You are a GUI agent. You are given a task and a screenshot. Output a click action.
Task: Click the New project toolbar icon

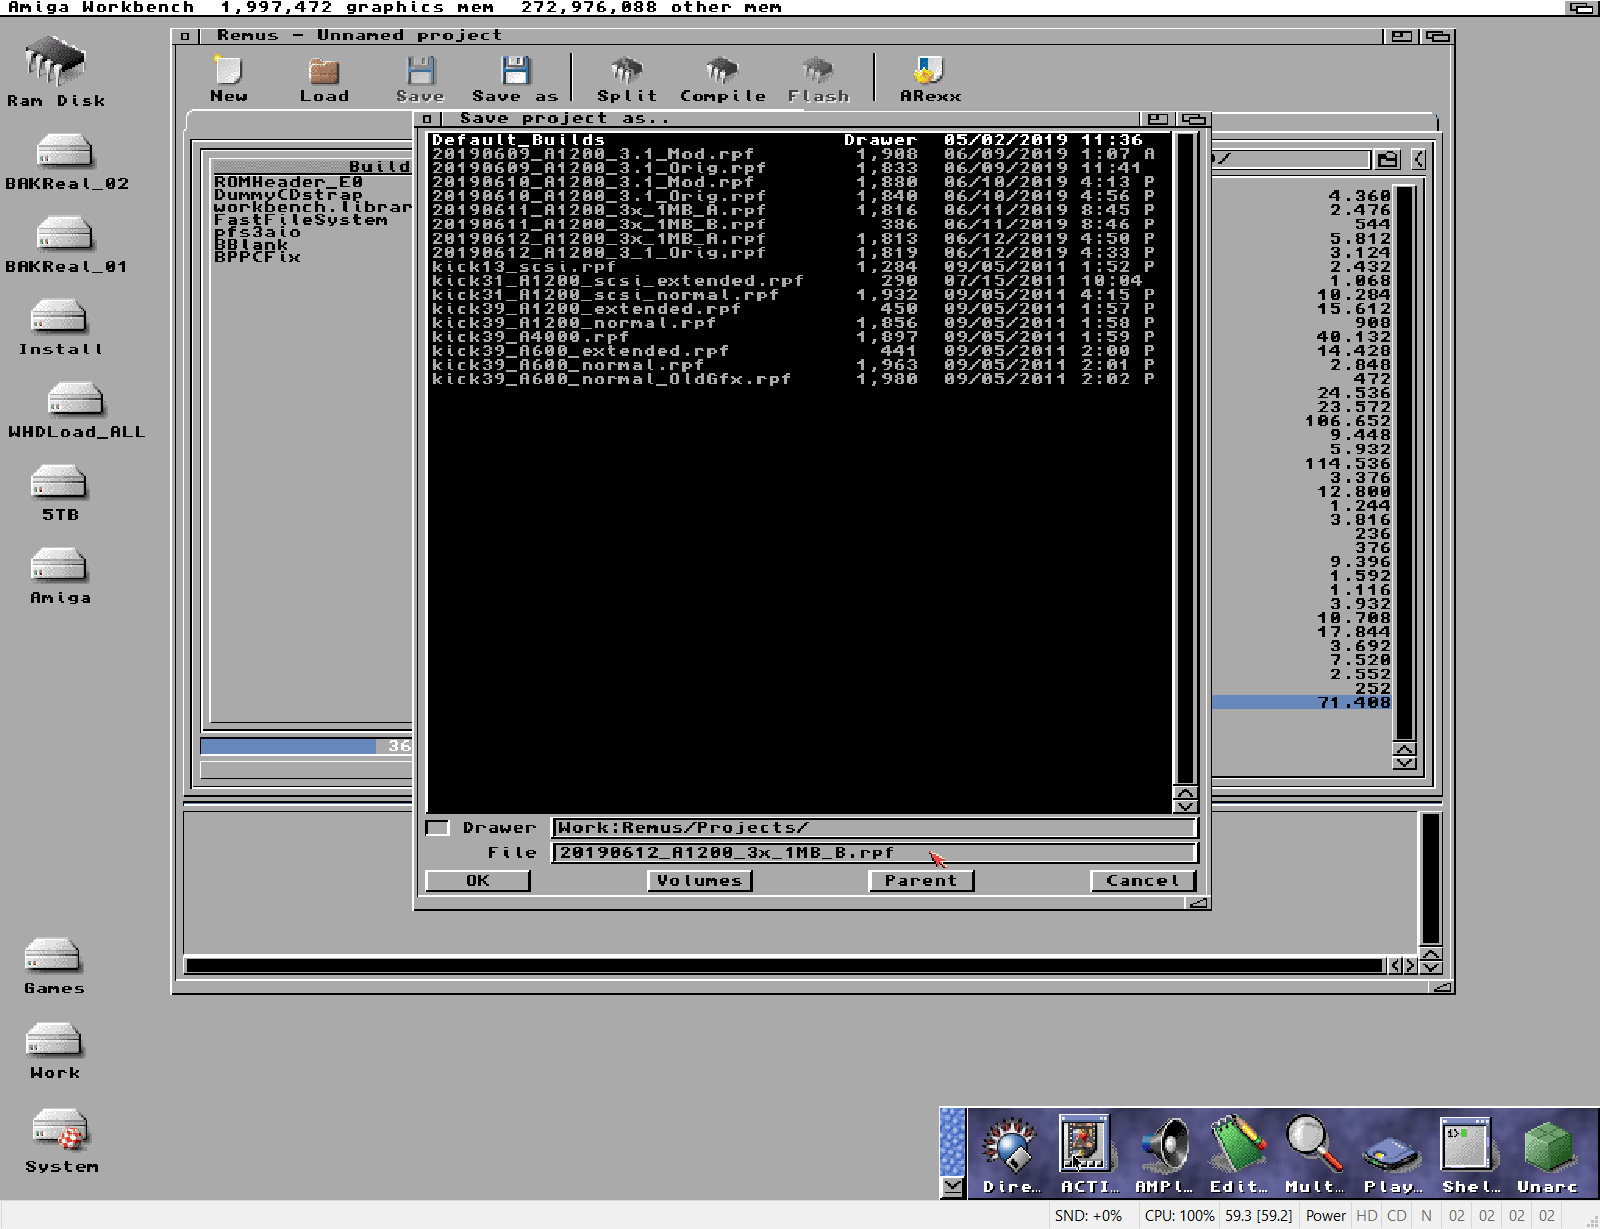pos(228,79)
